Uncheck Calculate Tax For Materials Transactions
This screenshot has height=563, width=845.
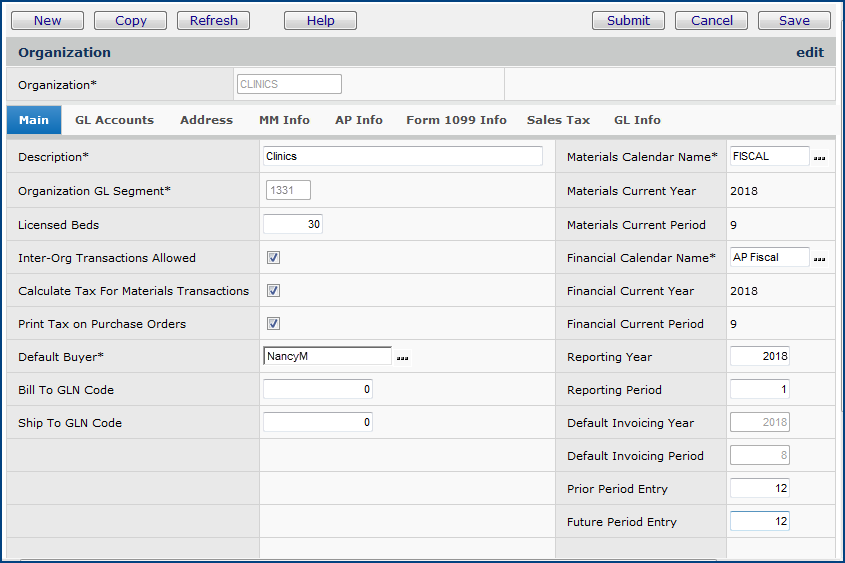click(x=273, y=291)
